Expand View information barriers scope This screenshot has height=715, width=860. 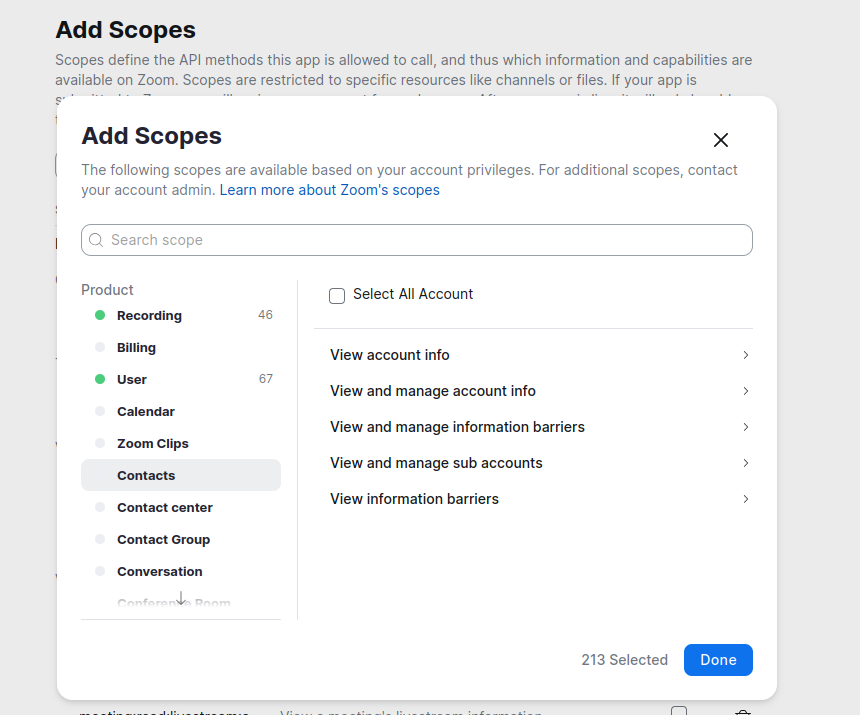point(540,499)
